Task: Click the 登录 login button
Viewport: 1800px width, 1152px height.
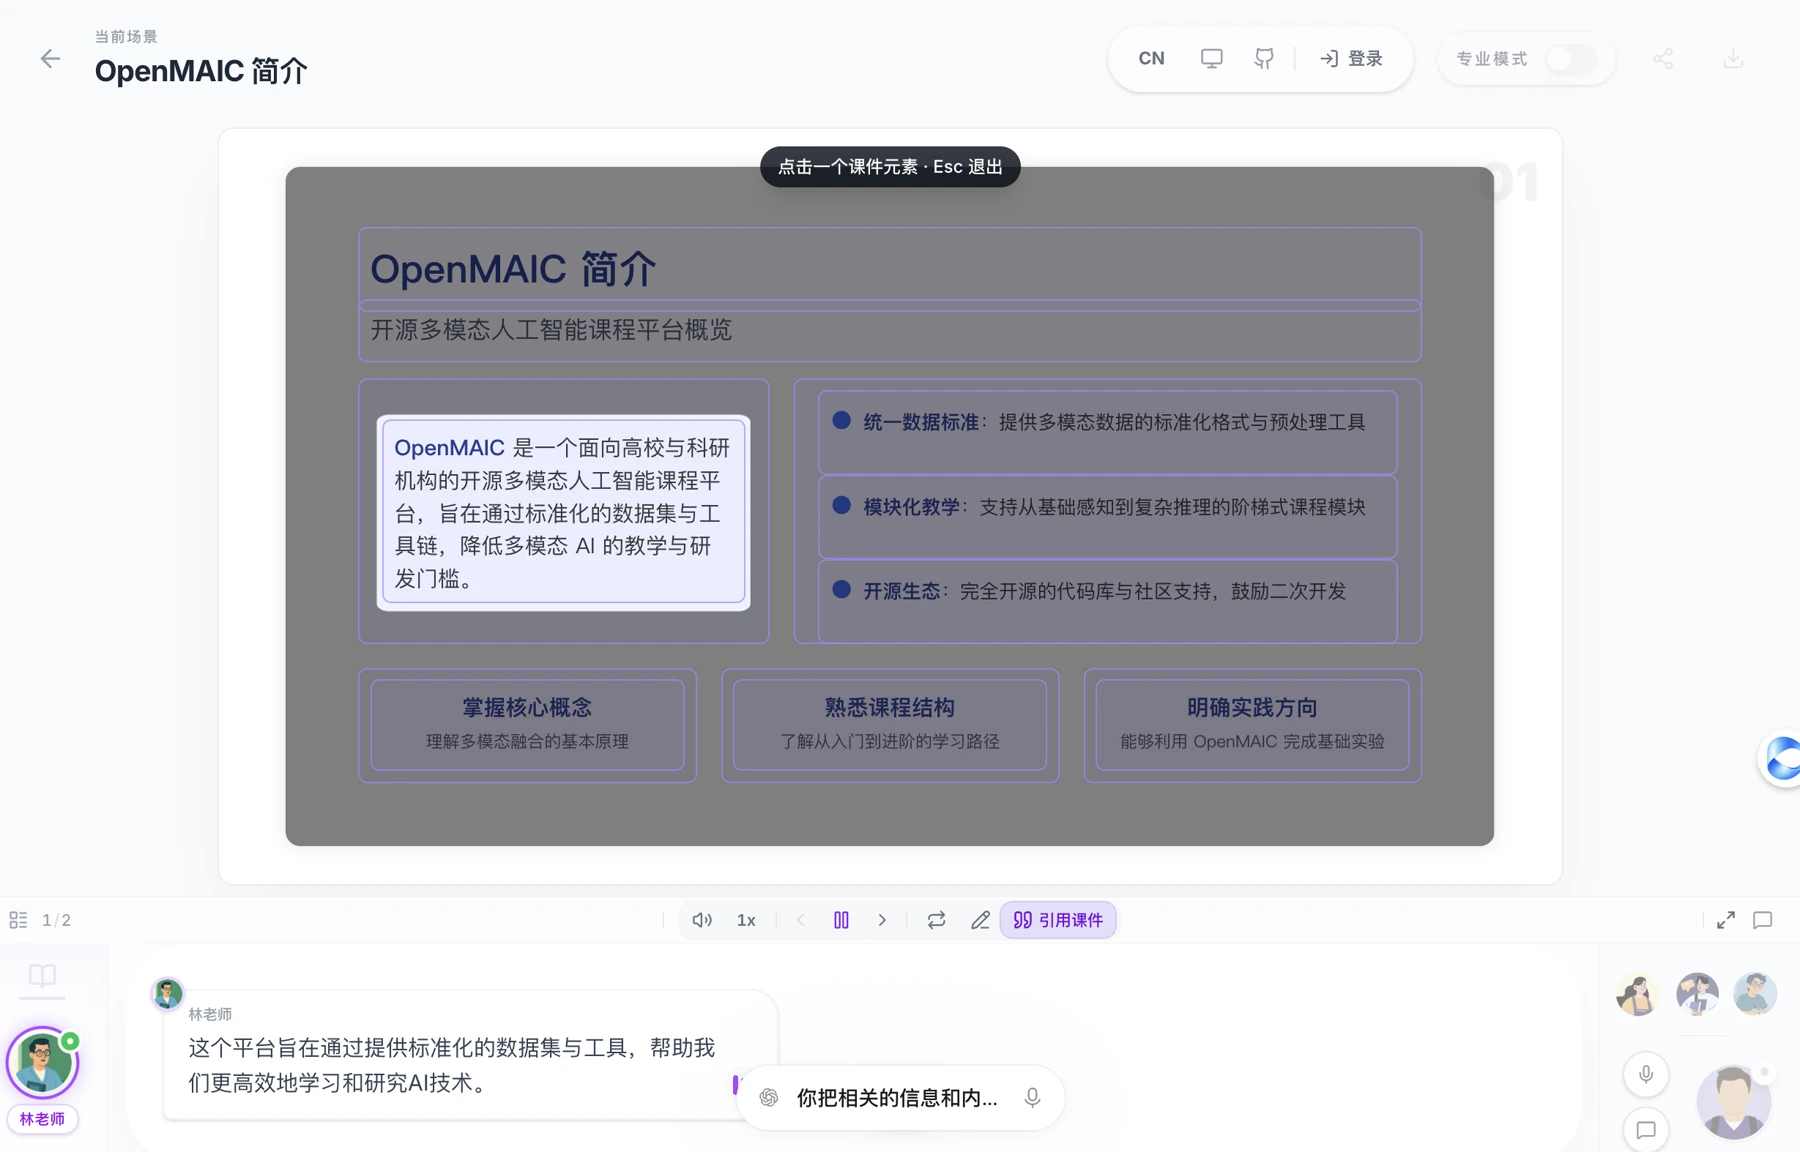Action: [1351, 59]
